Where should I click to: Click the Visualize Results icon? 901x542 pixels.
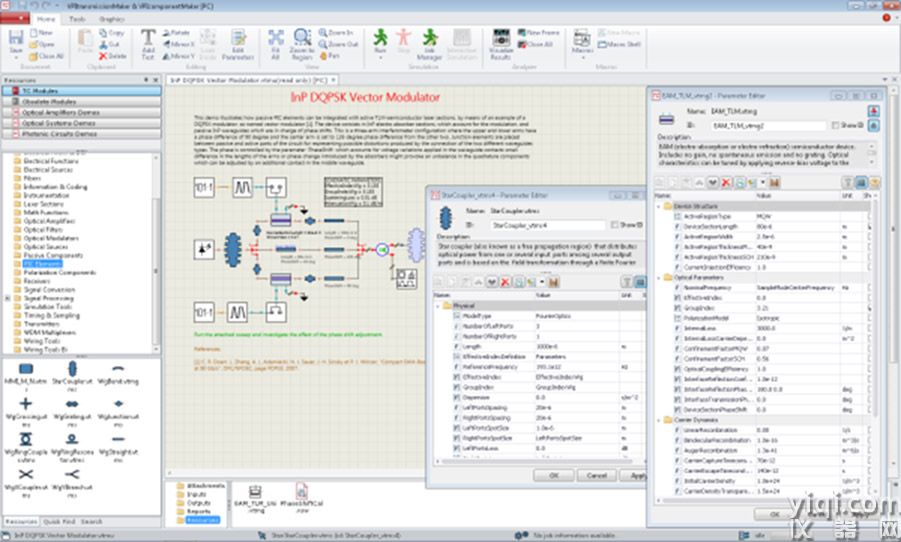[x=500, y=37]
